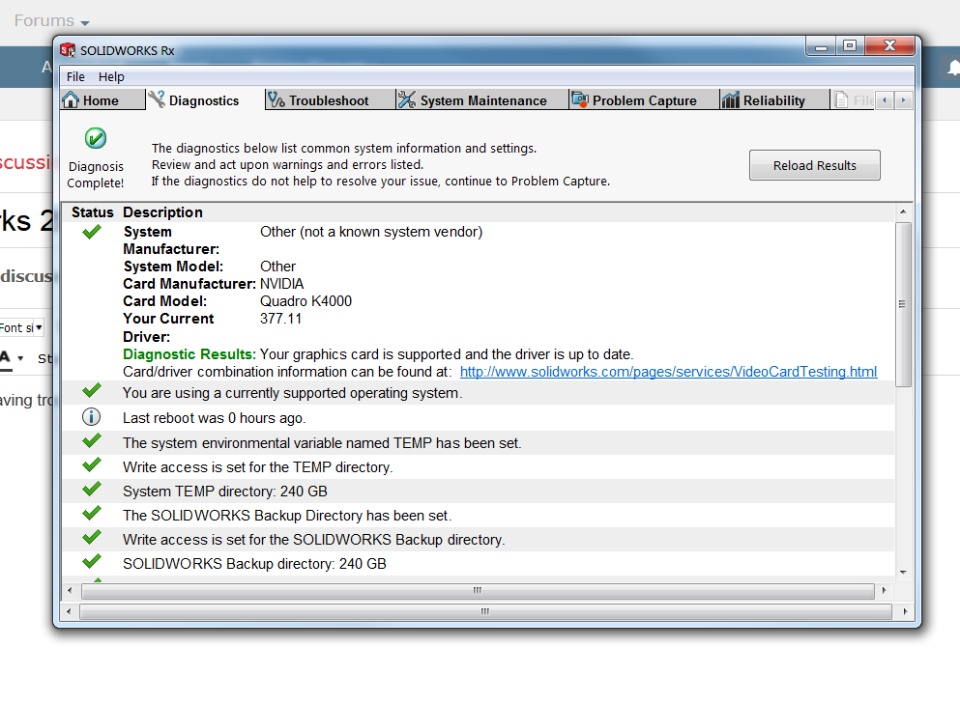960x703 pixels.
Task: Click checkmark beside SOLIDWORKS Backup directory 240 GB
Action: (x=92, y=562)
